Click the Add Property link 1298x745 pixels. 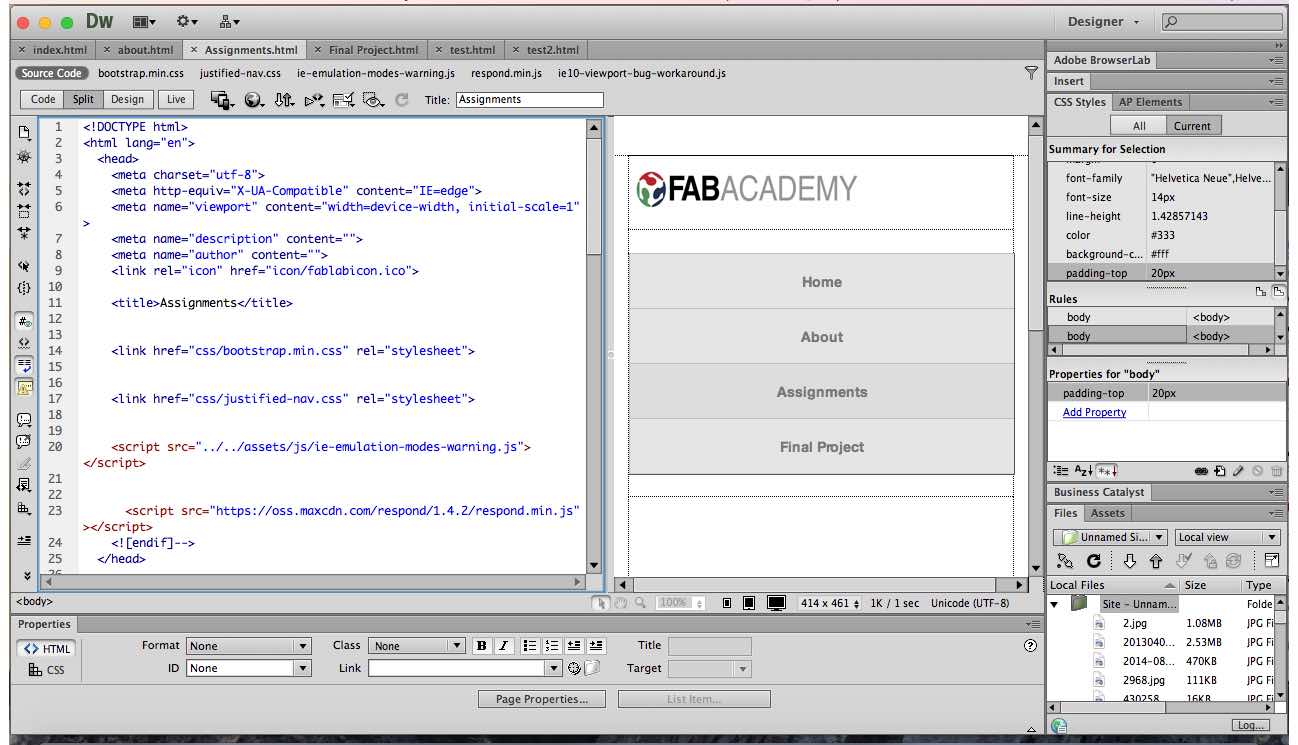tap(1094, 412)
